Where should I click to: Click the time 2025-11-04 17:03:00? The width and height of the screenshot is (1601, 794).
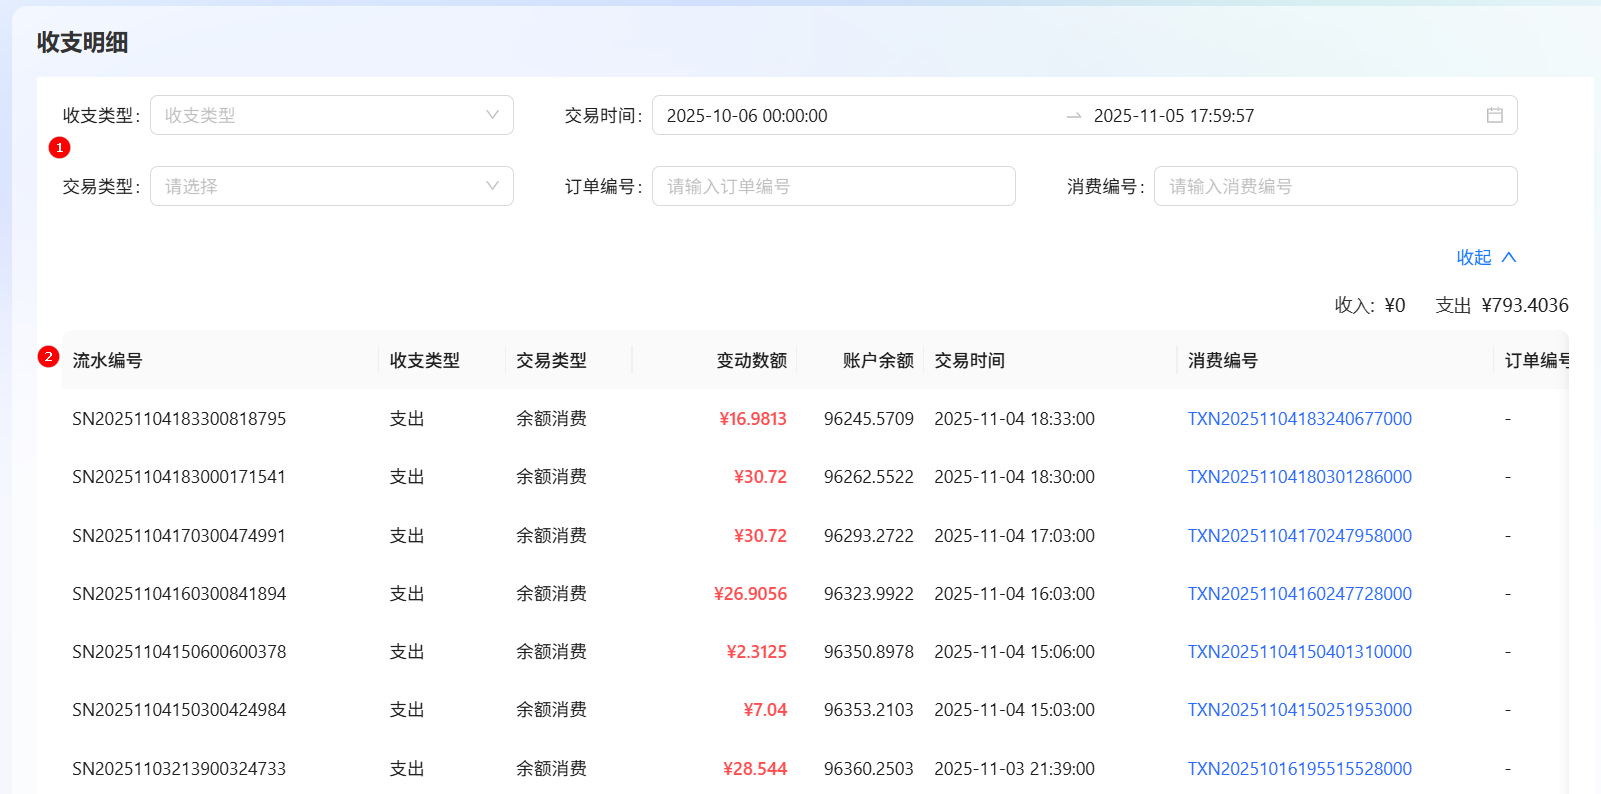pyautogui.click(x=1014, y=536)
